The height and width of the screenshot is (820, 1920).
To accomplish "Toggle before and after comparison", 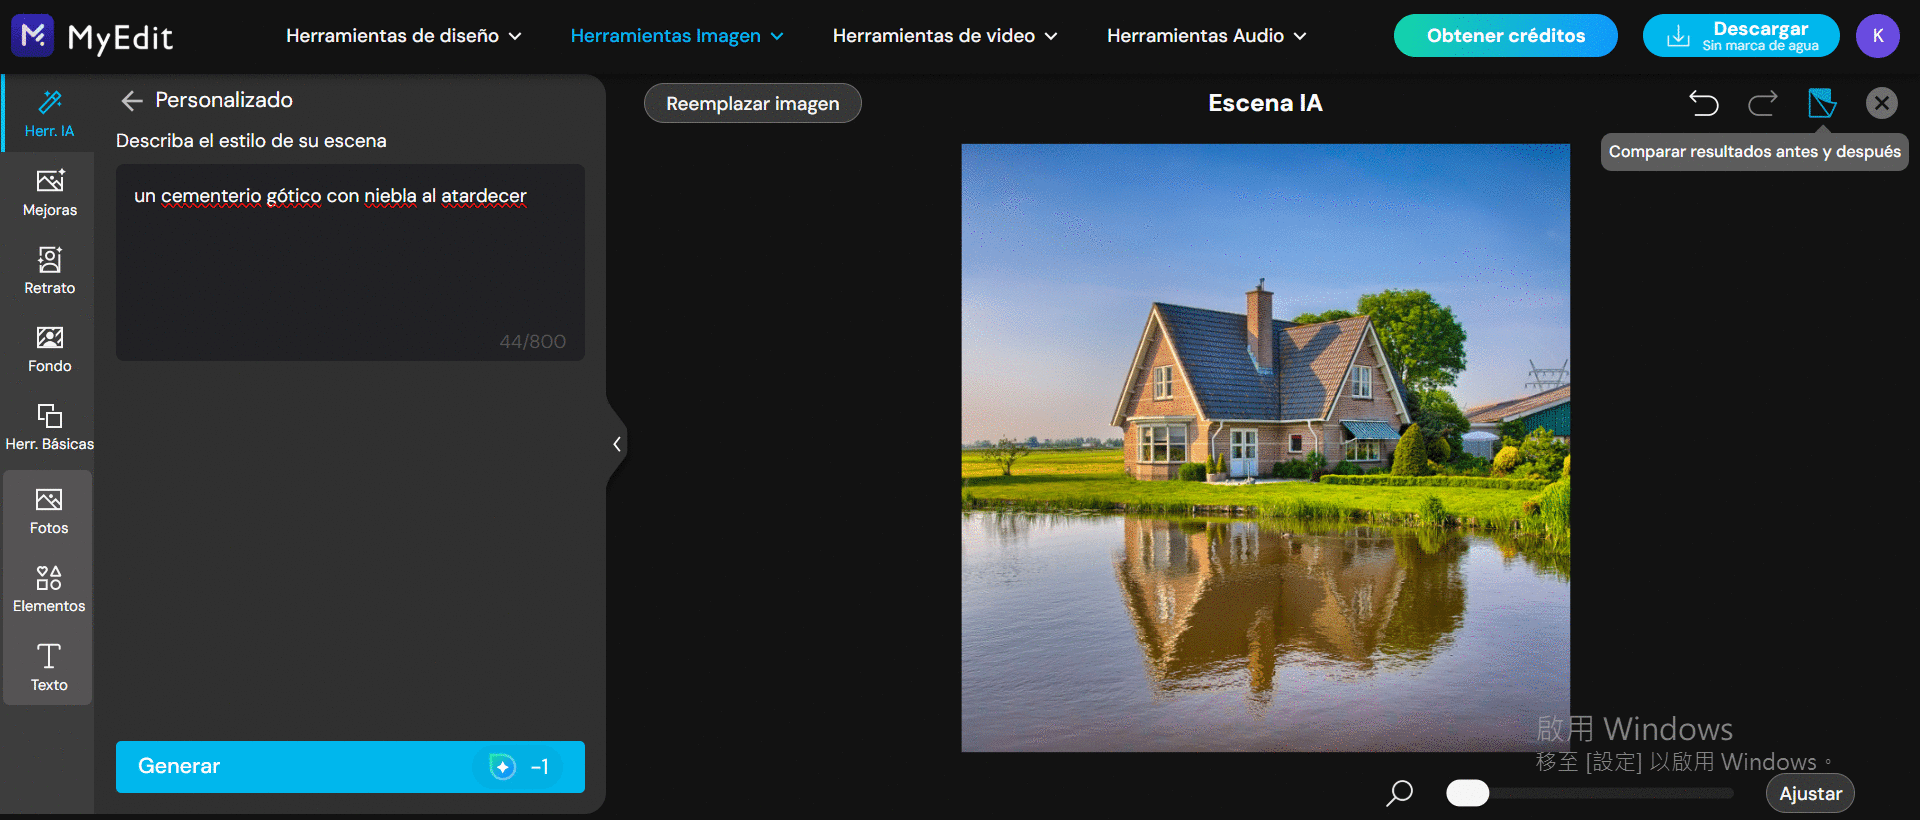I will (x=1822, y=103).
